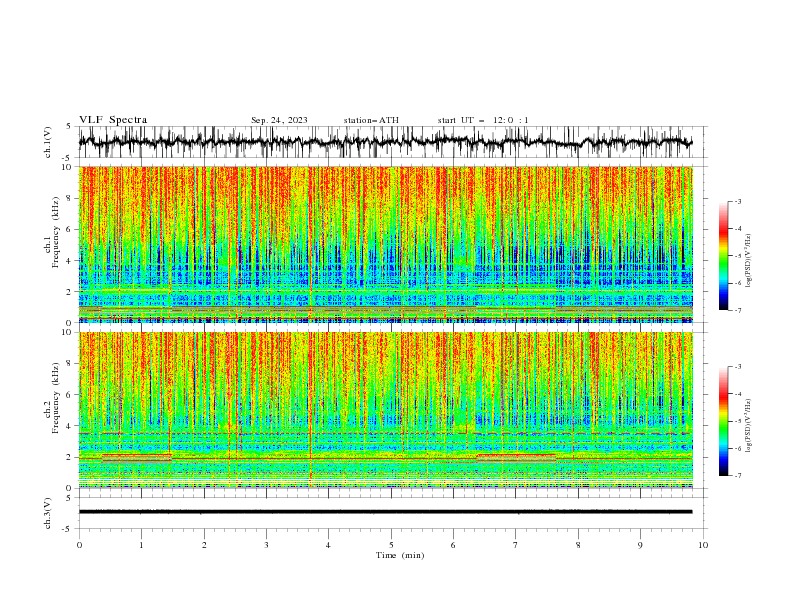Click the time axis tick label '9'
This screenshot has height=612, width=792.
point(640,545)
